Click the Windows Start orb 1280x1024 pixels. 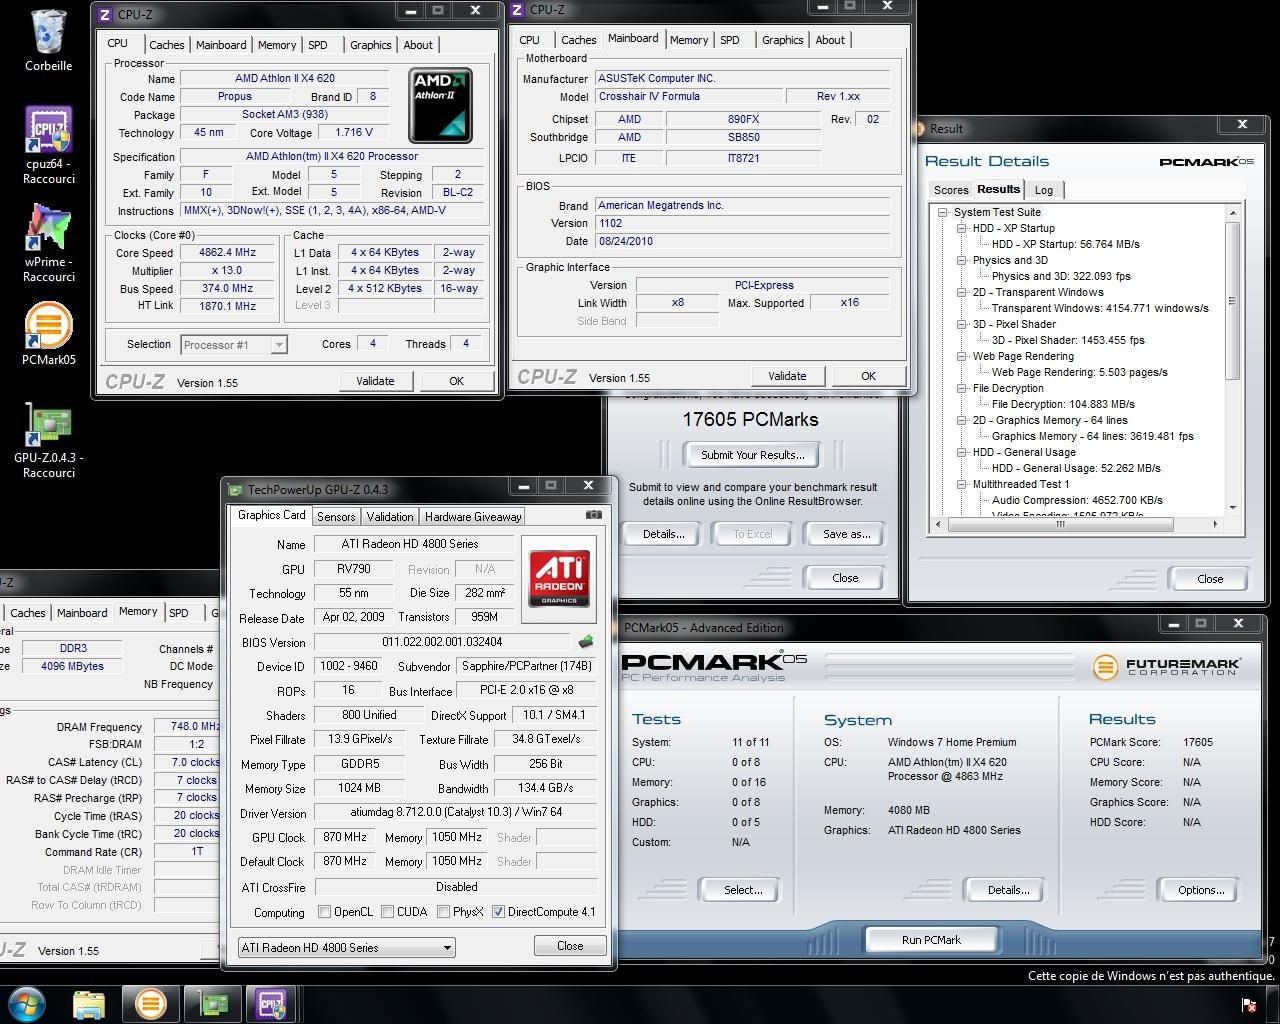click(x=27, y=1003)
